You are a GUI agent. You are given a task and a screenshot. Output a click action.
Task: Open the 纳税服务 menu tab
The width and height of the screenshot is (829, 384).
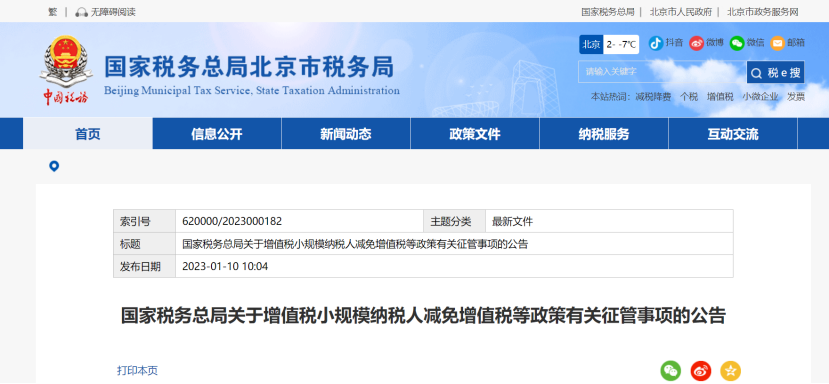[x=604, y=134]
